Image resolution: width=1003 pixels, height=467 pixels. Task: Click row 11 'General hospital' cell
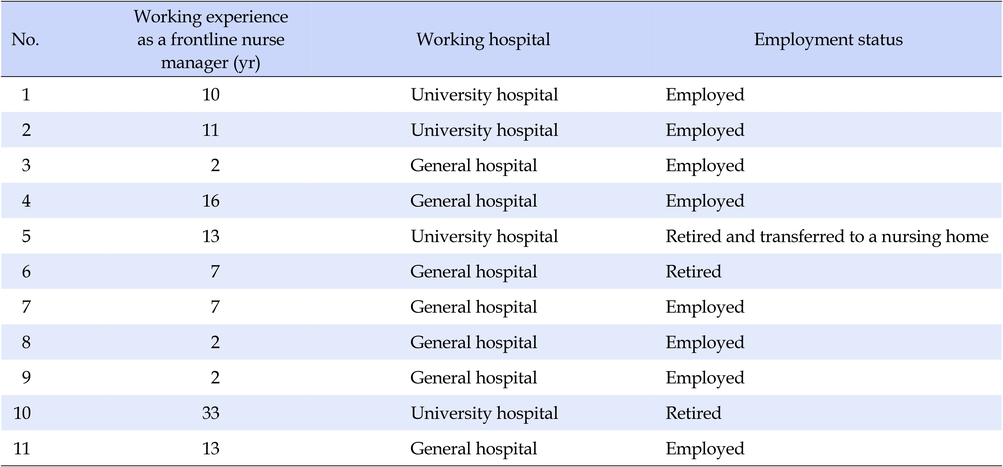pyautogui.click(x=473, y=448)
